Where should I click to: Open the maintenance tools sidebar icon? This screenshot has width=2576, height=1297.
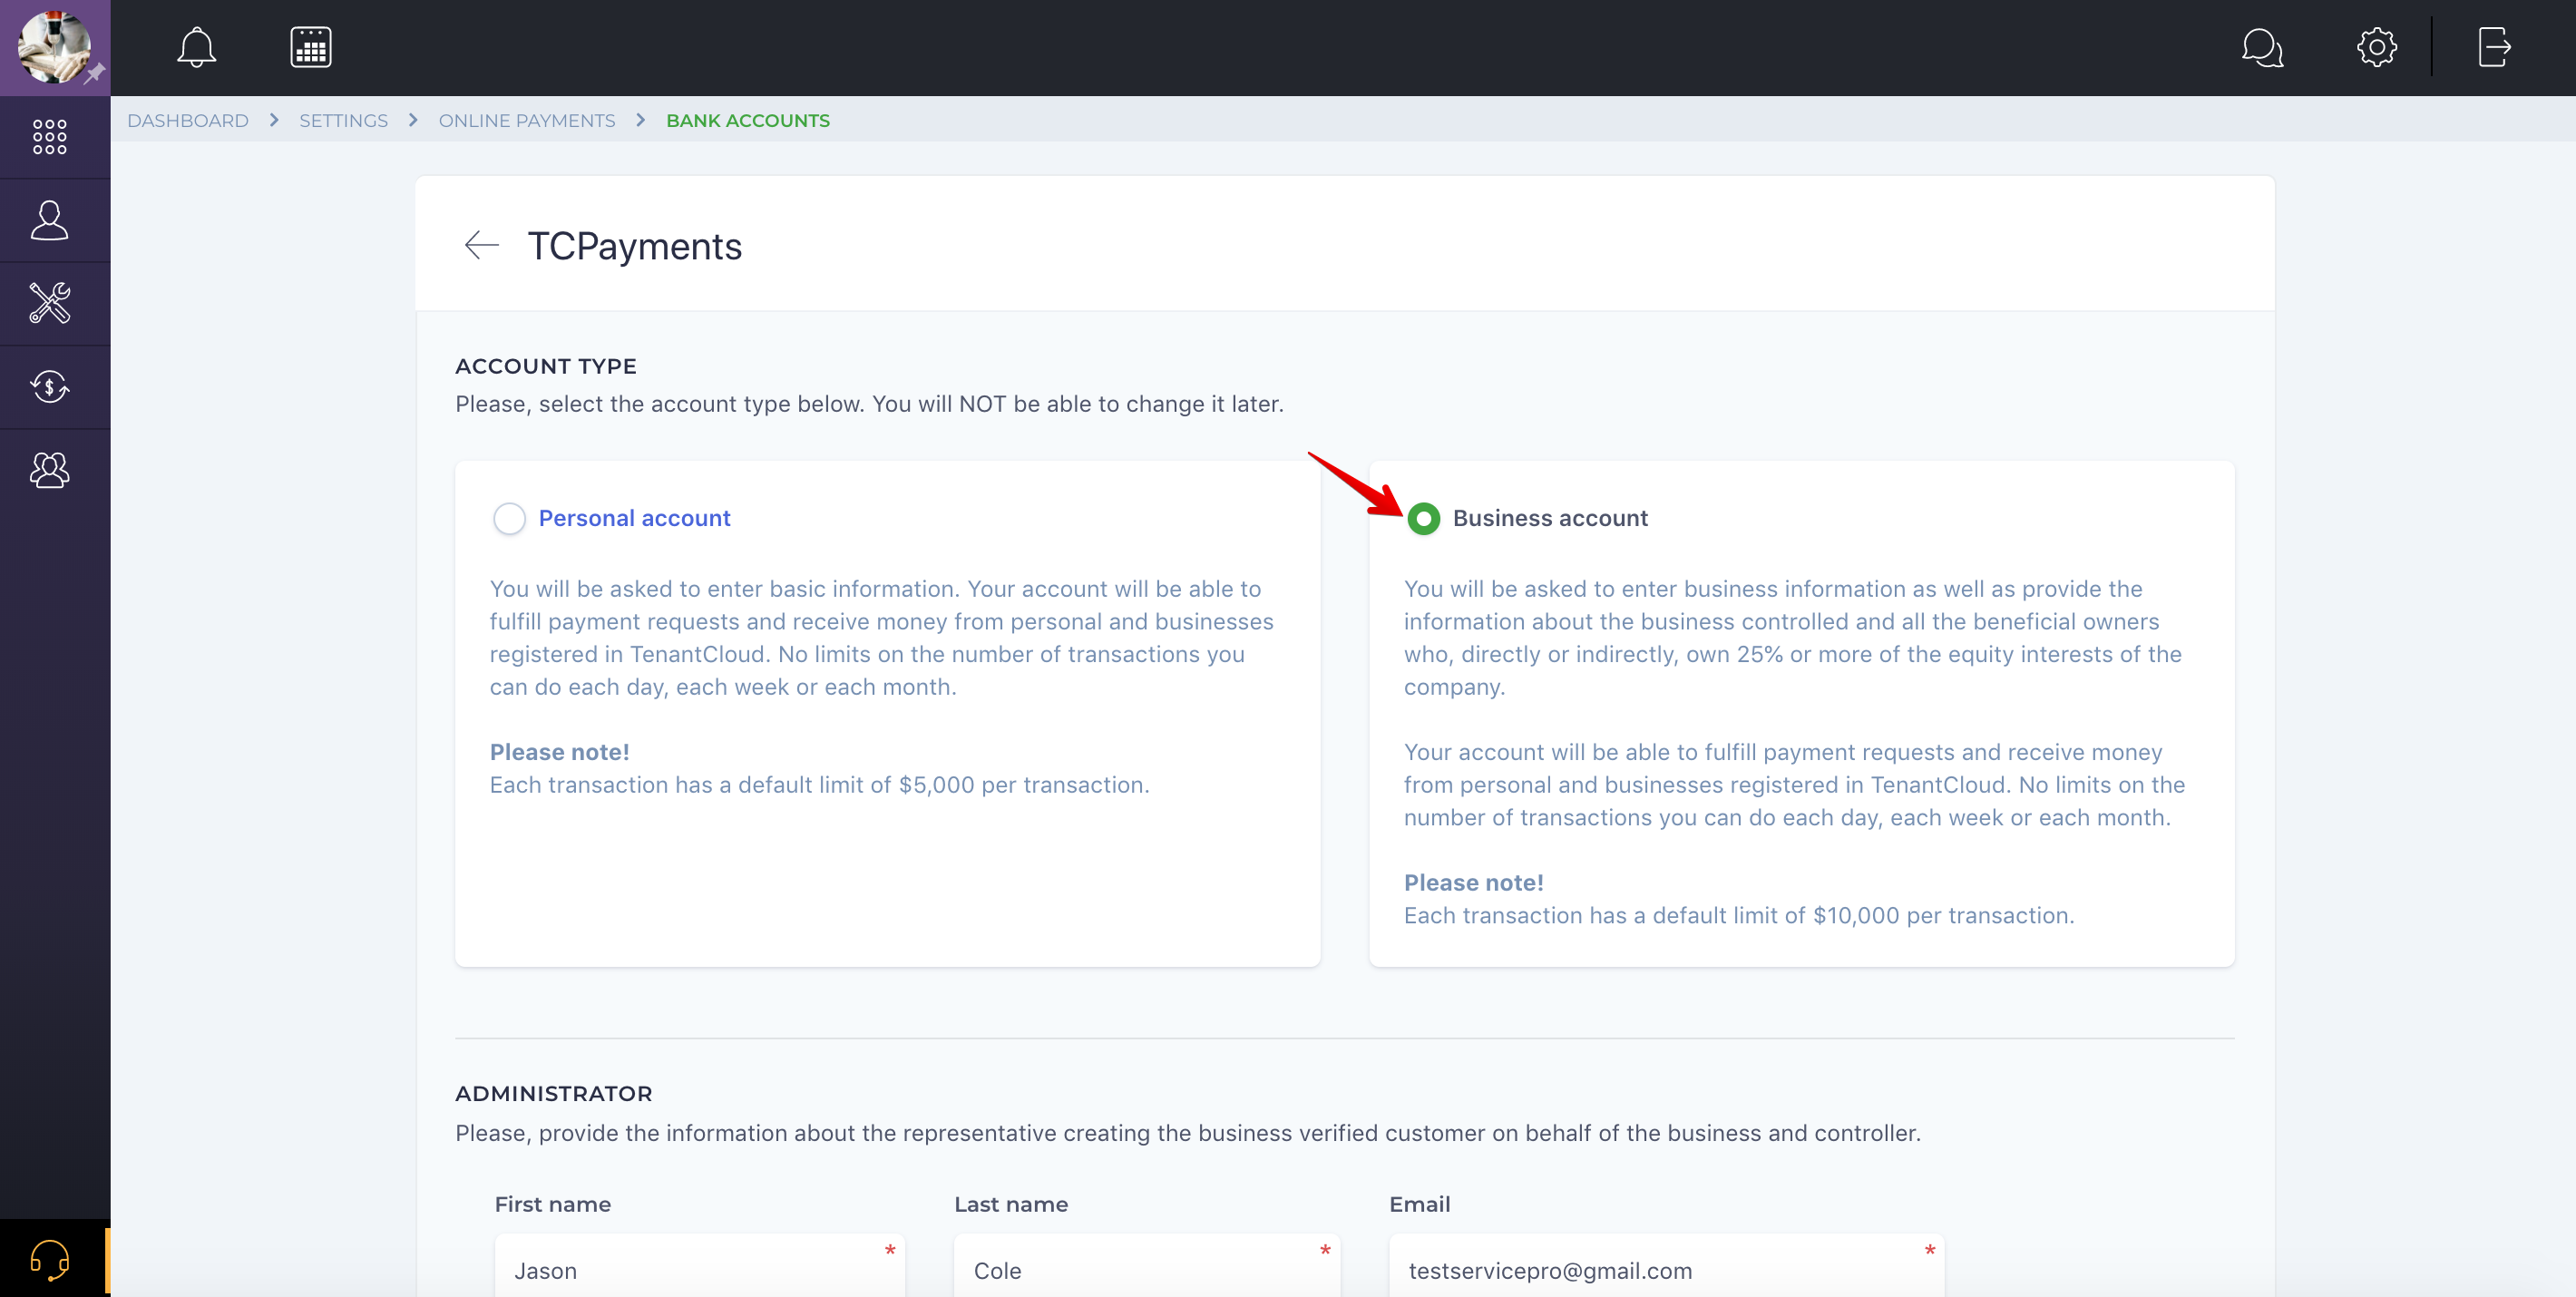[x=49, y=303]
